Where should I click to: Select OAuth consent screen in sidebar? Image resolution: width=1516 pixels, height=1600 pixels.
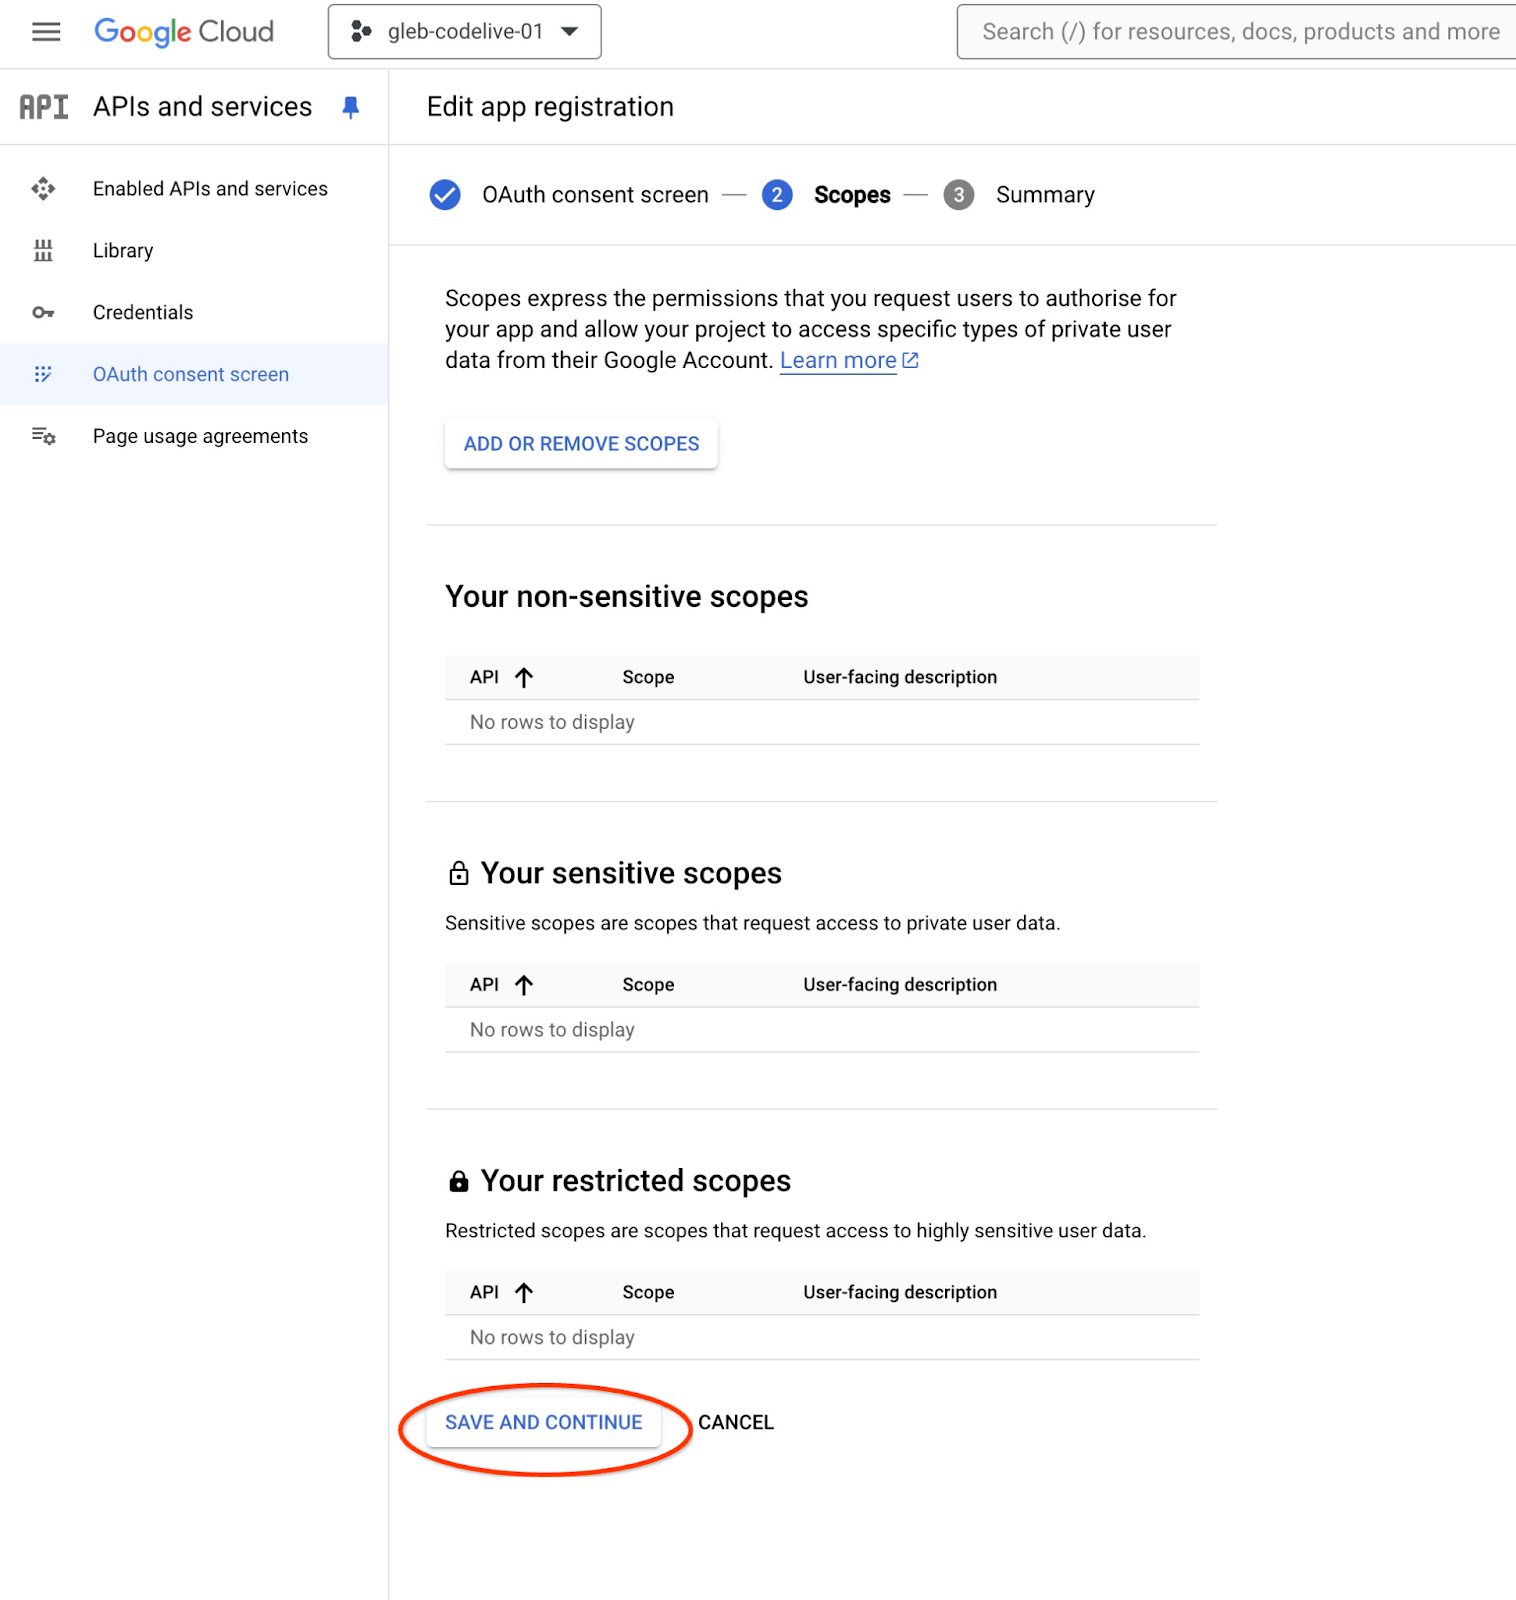[x=190, y=374]
